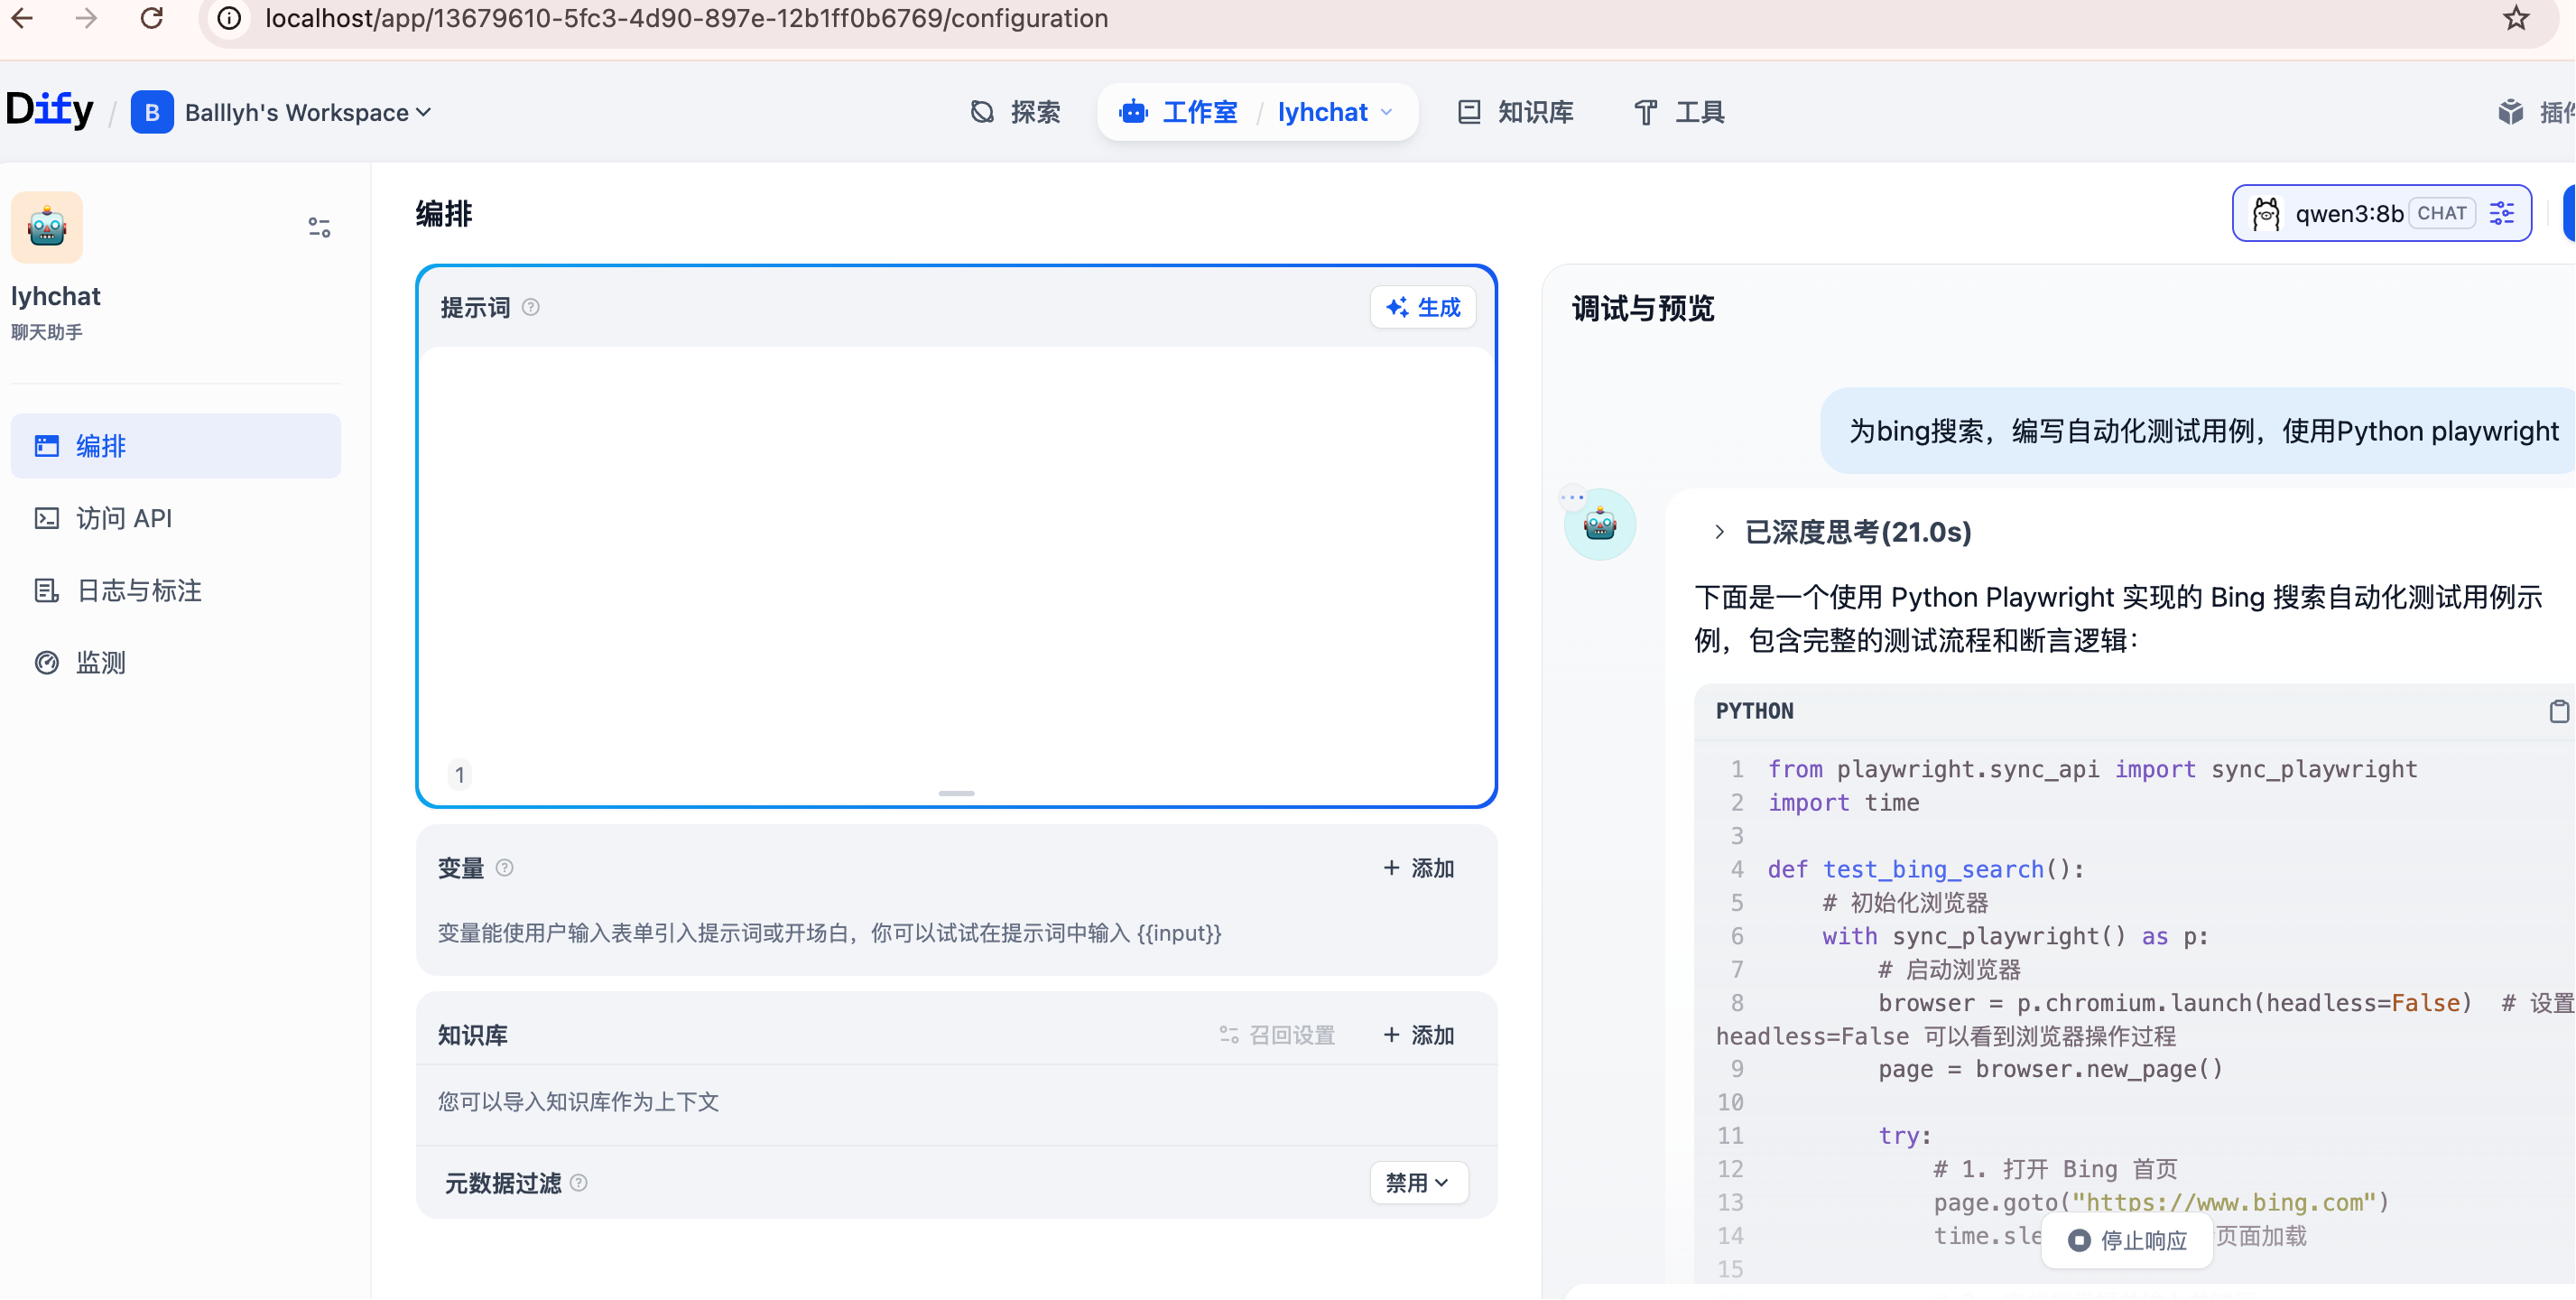The width and height of the screenshot is (2576, 1300).
Task: Open app settings icon beside lyhchat avatar
Action: pyautogui.click(x=319, y=228)
